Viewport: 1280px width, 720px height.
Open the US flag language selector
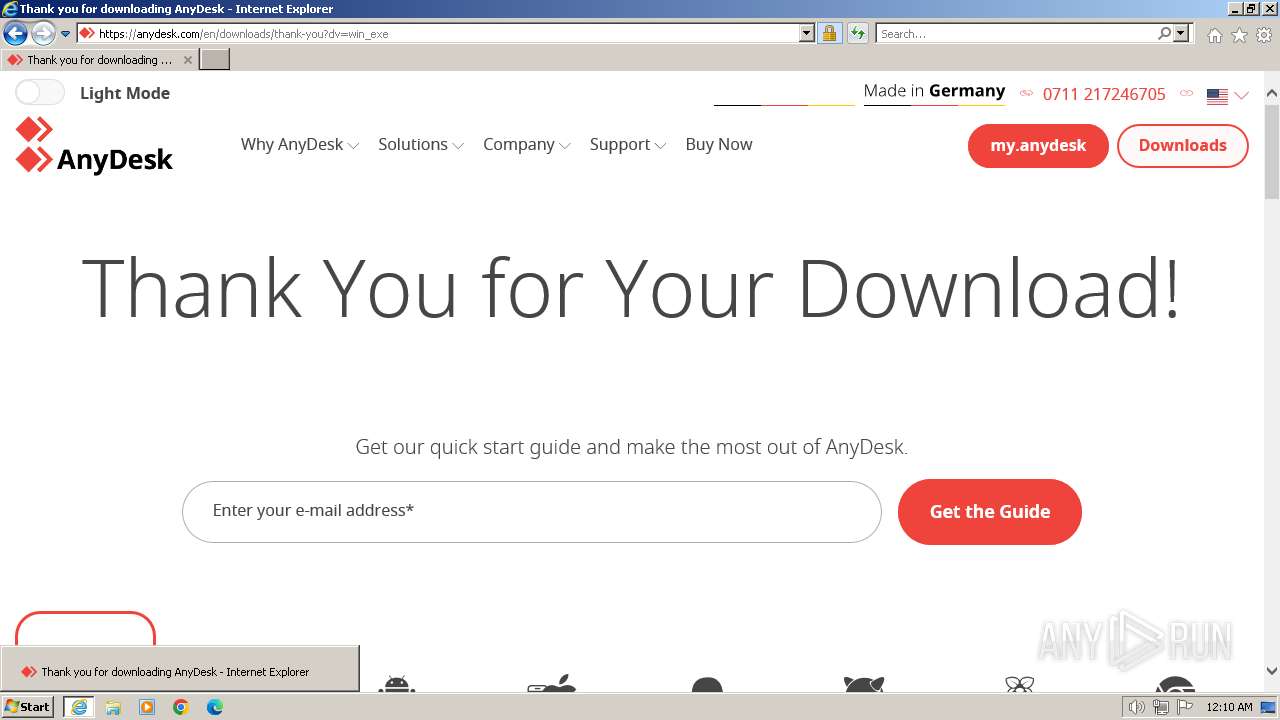pos(1227,96)
